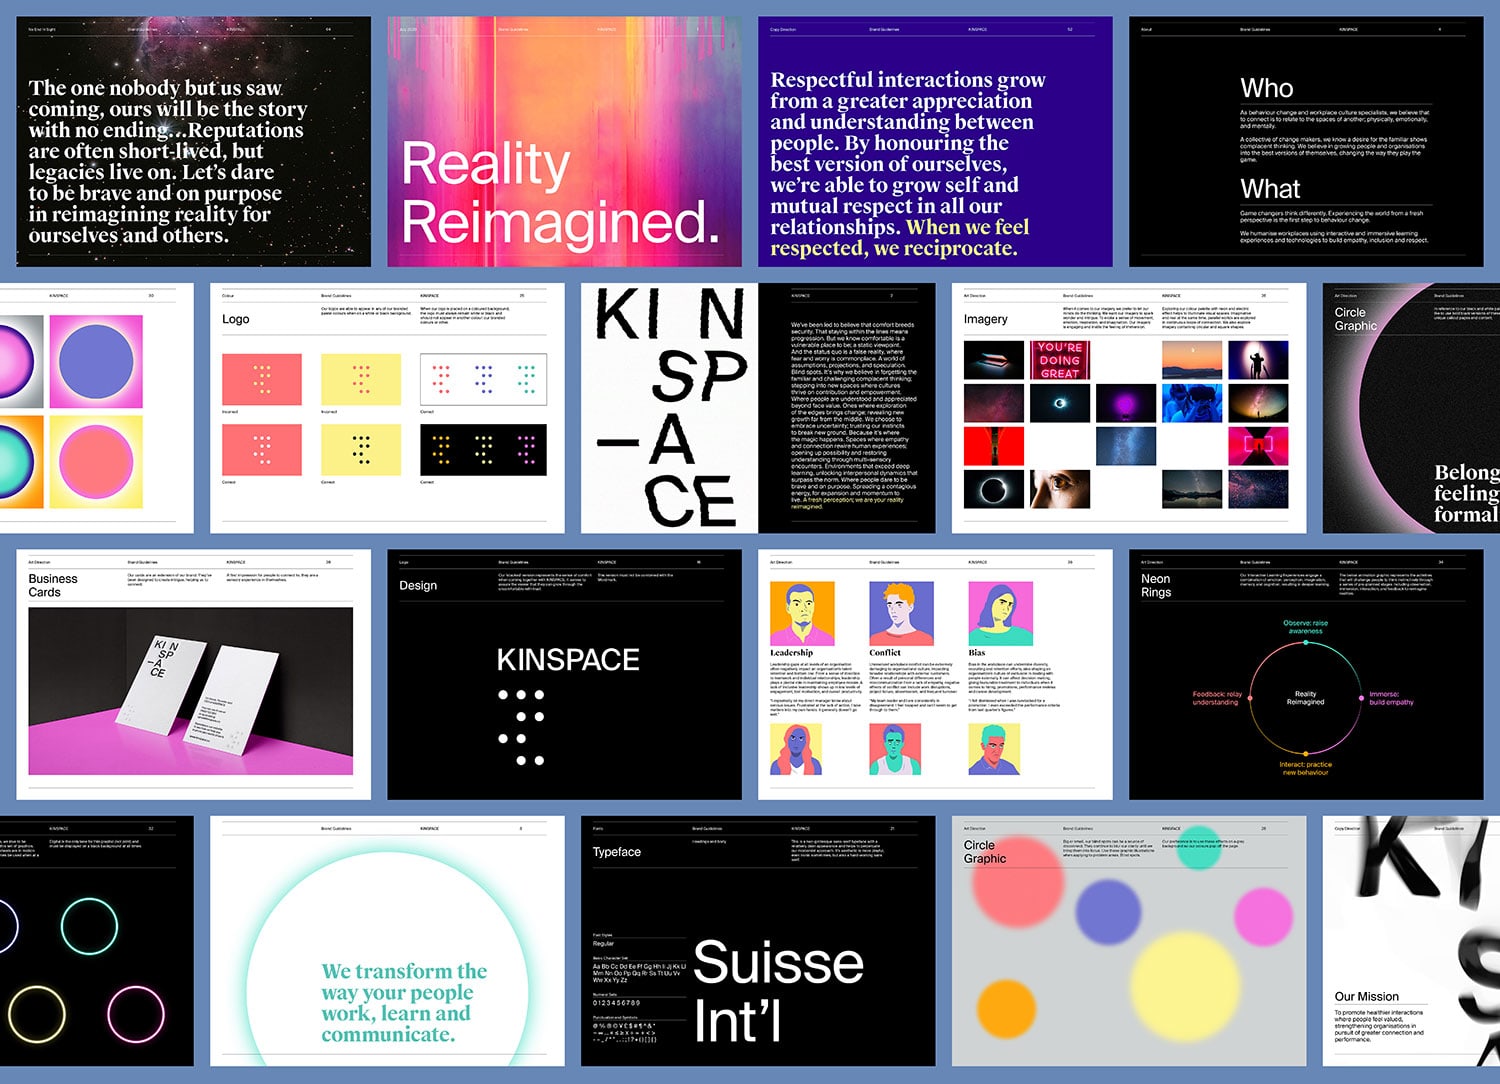Click the teal neon ring
Image resolution: width=1500 pixels, height=1084 pixels.
click(x=89, y=926)
